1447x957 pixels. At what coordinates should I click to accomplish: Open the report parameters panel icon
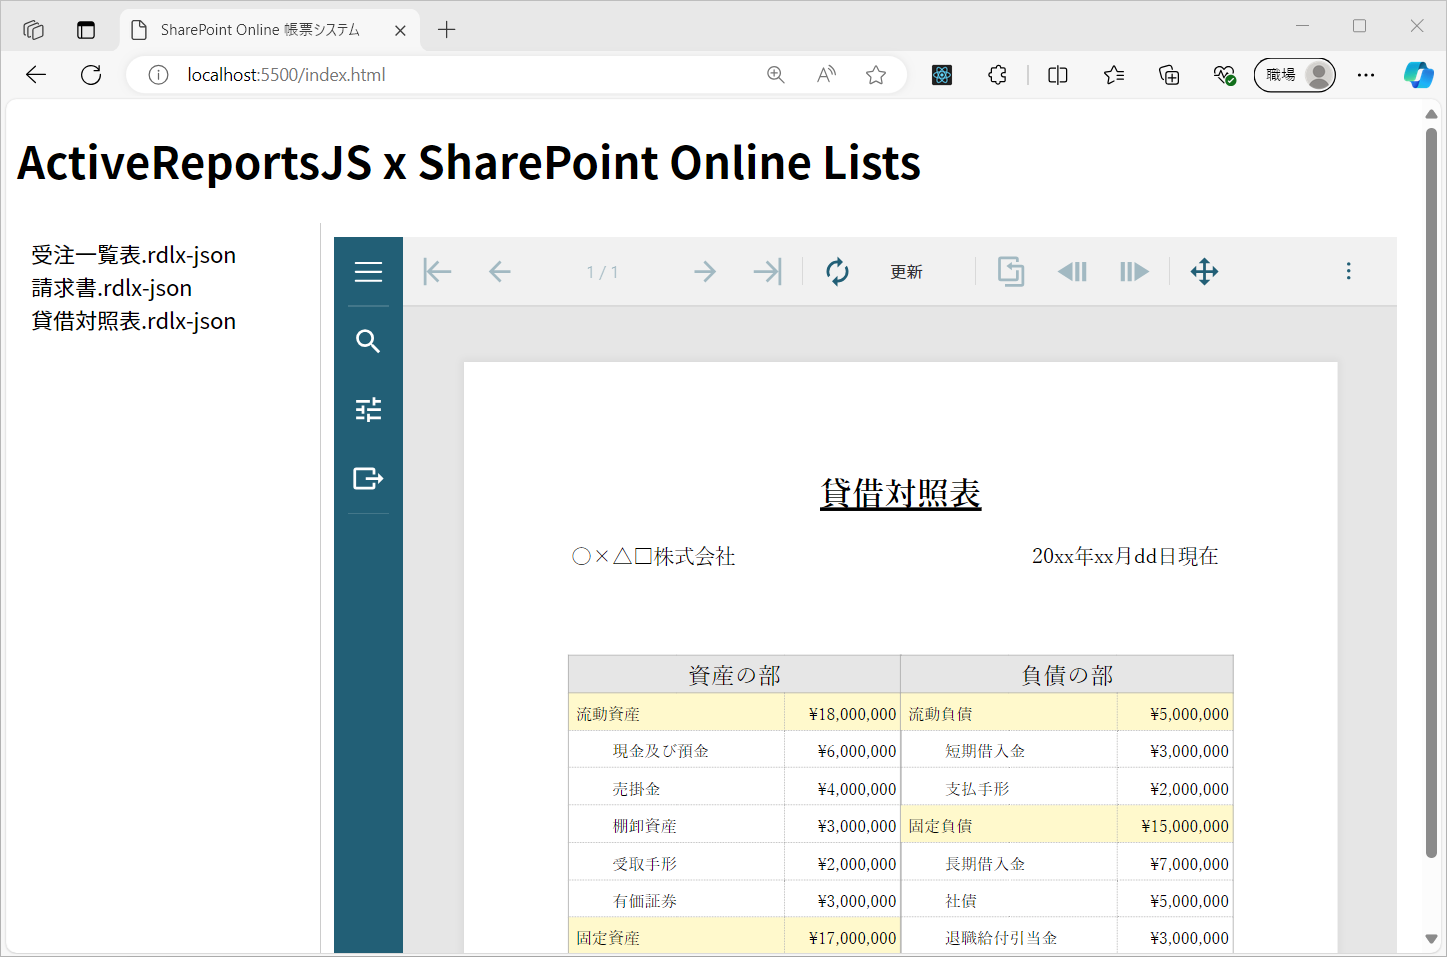[x=368, y=409]
